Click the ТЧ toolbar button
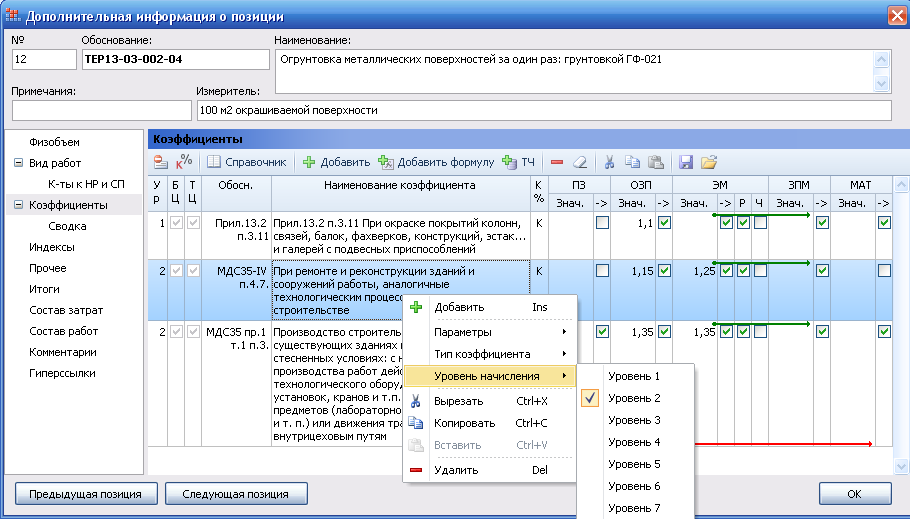The image size is (910, 519). (x=519, y=161)
